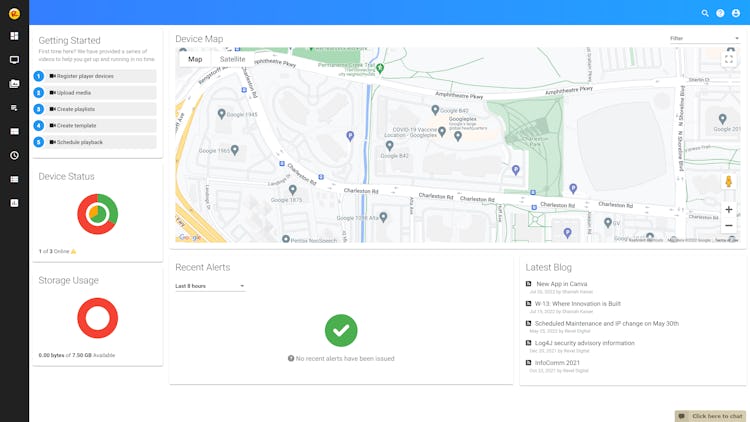
Task: Click the Click here to chat button
Action: pyautogui.click(x=710, y=416)
